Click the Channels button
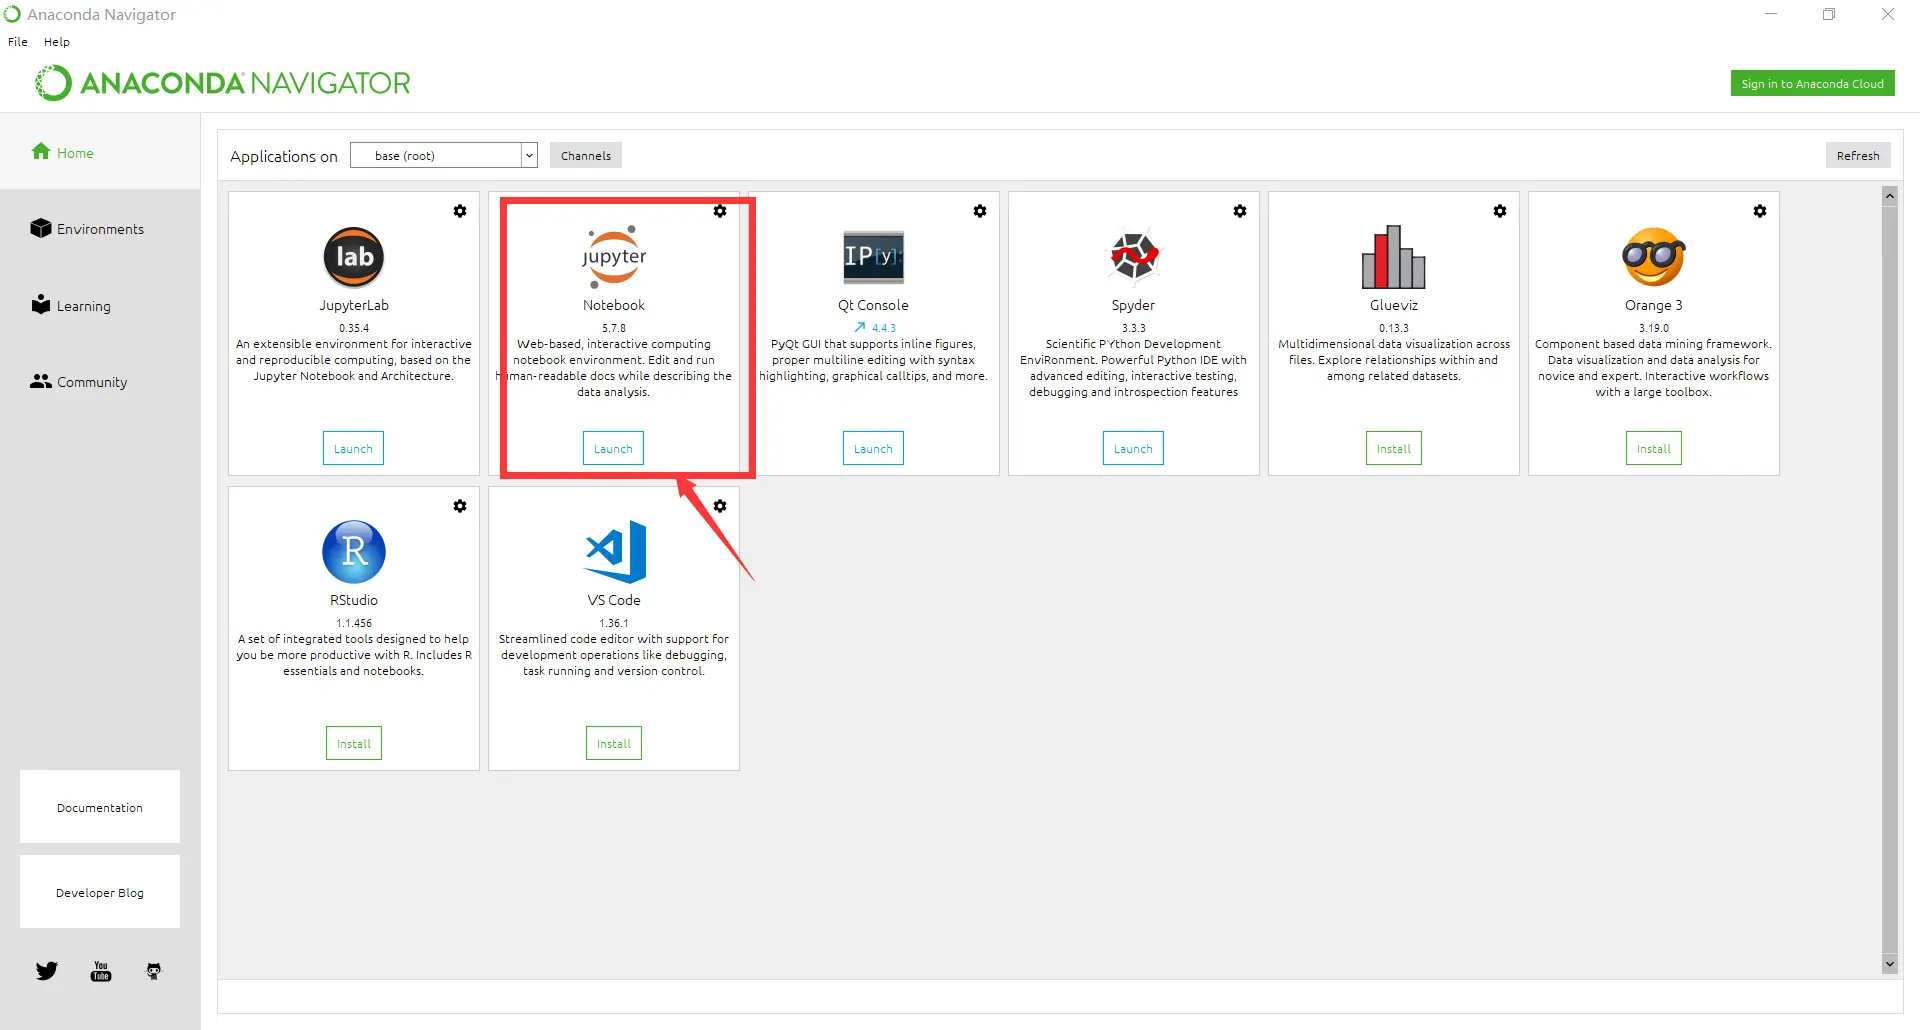Viewport: 1920px width, 1030px height. coord(586,155)
